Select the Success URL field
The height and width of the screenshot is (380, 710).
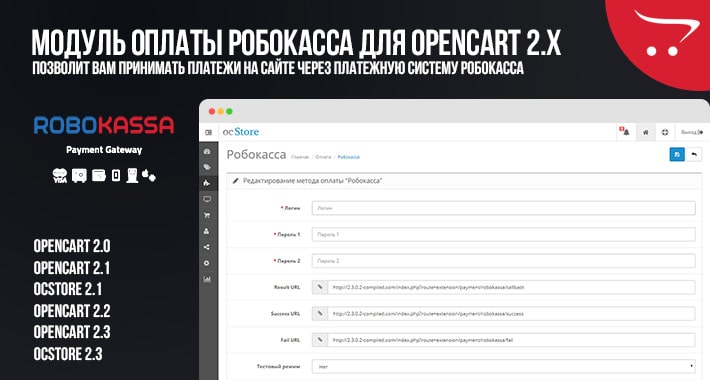coord(511,313)
